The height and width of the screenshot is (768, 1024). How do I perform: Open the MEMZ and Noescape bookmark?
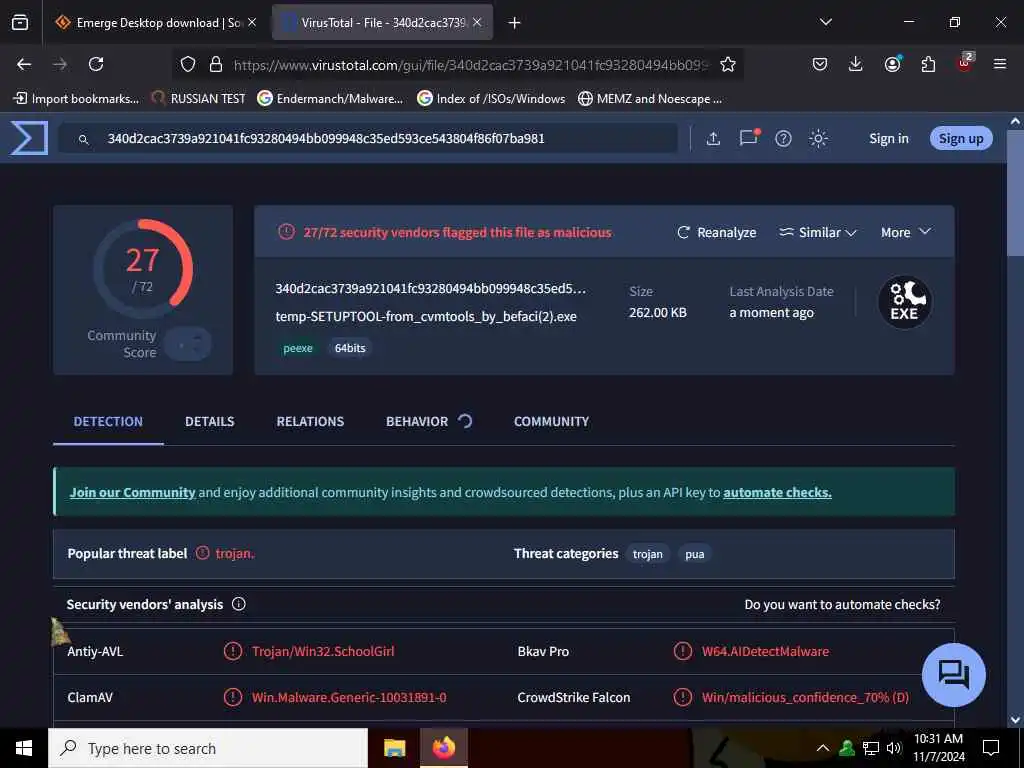click(x=650, y=99)
